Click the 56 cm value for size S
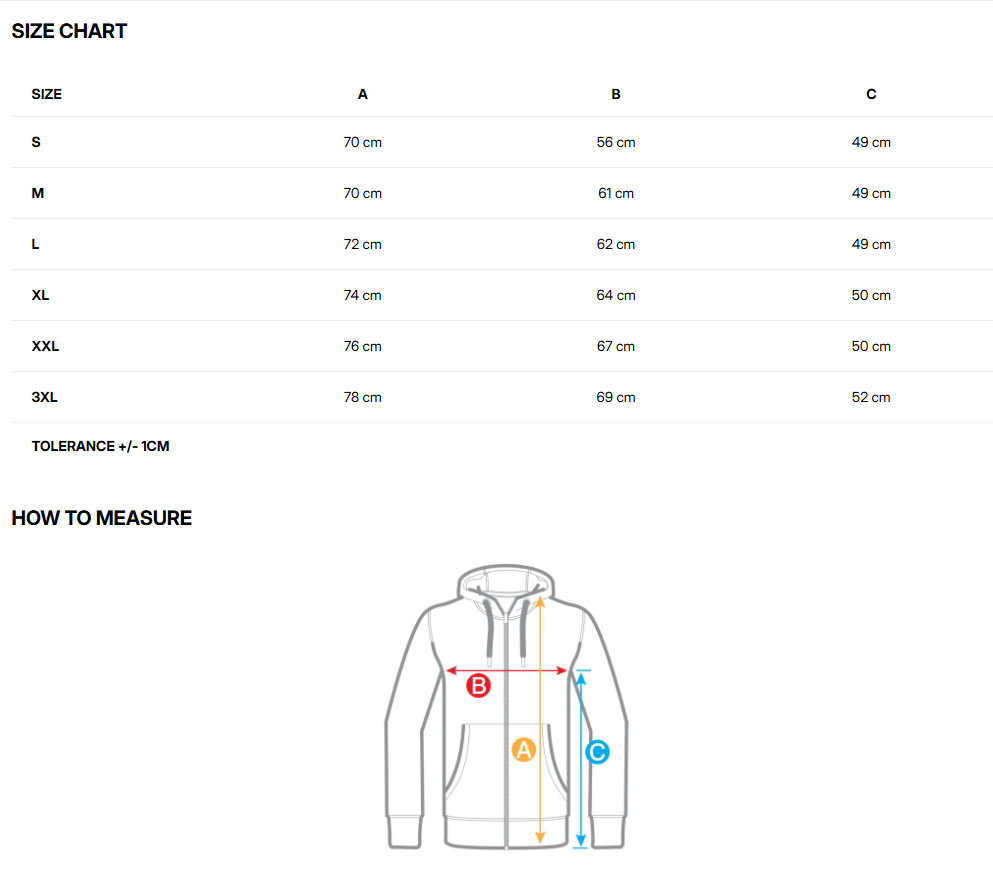This screenshot has width=993, height=882. (616, 142)
